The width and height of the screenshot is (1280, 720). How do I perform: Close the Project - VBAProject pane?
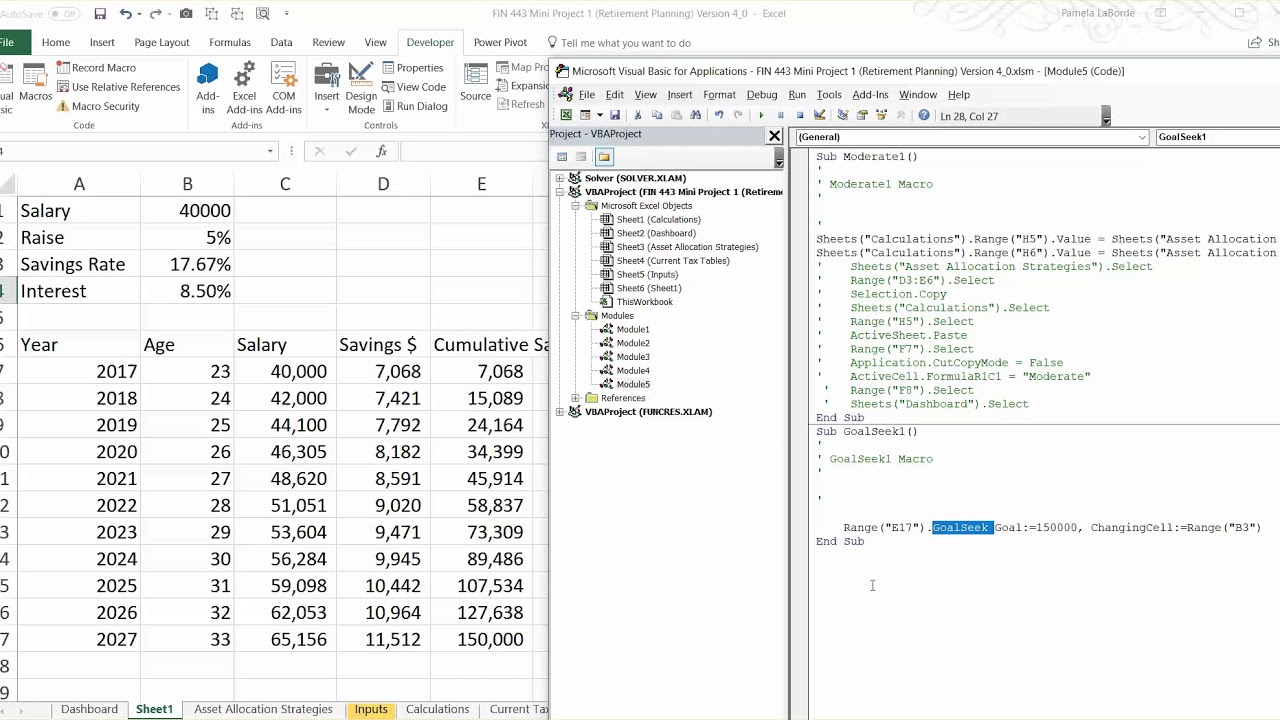774,135
